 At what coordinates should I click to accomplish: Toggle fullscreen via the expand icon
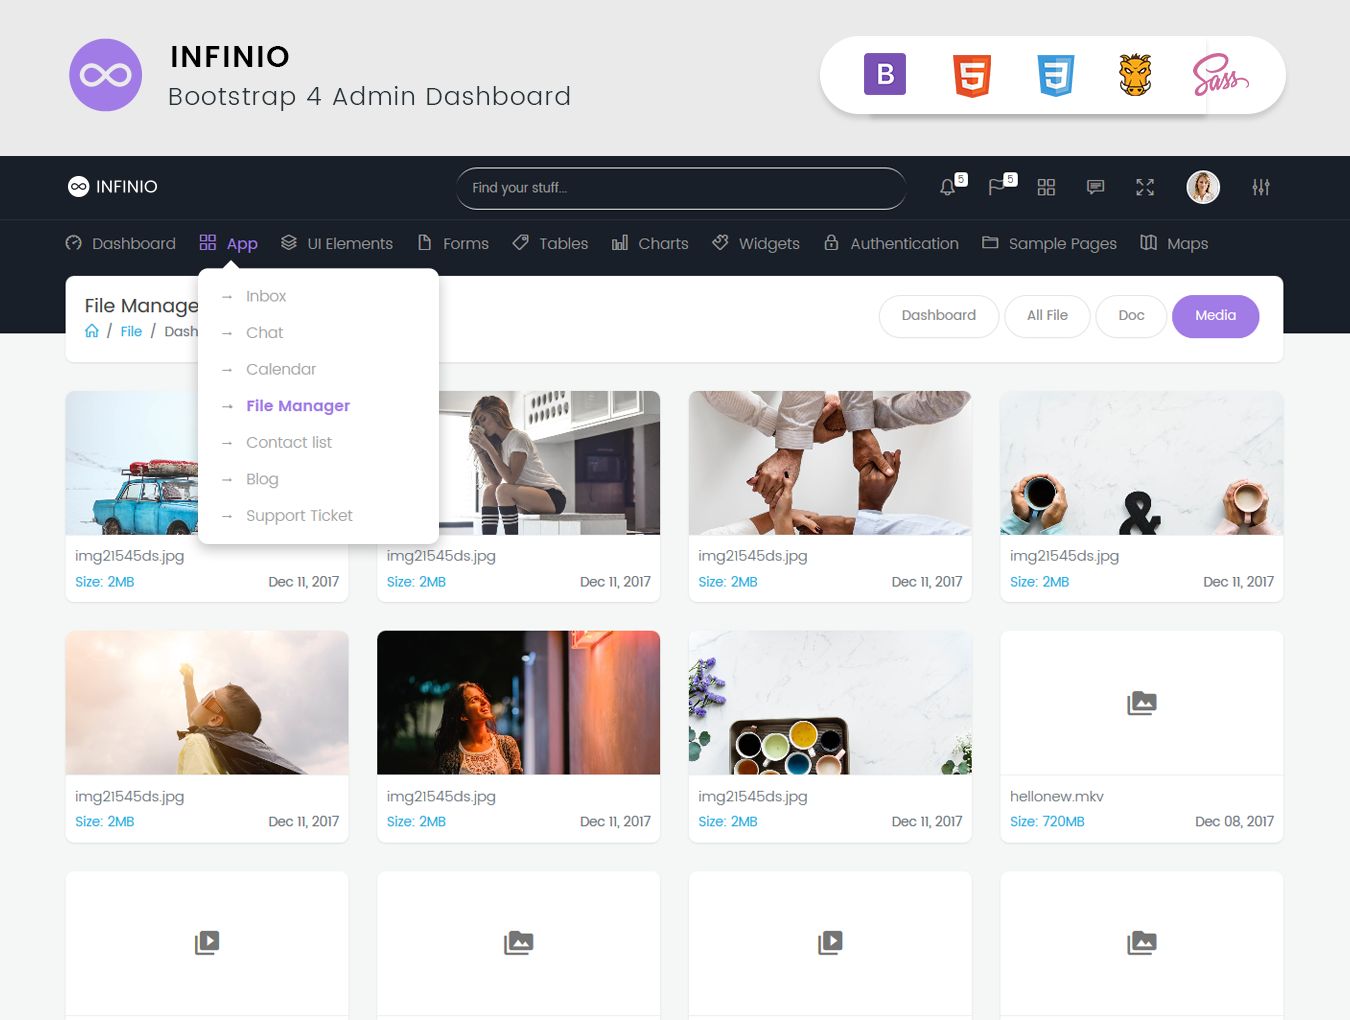[x=1145, y=187]
